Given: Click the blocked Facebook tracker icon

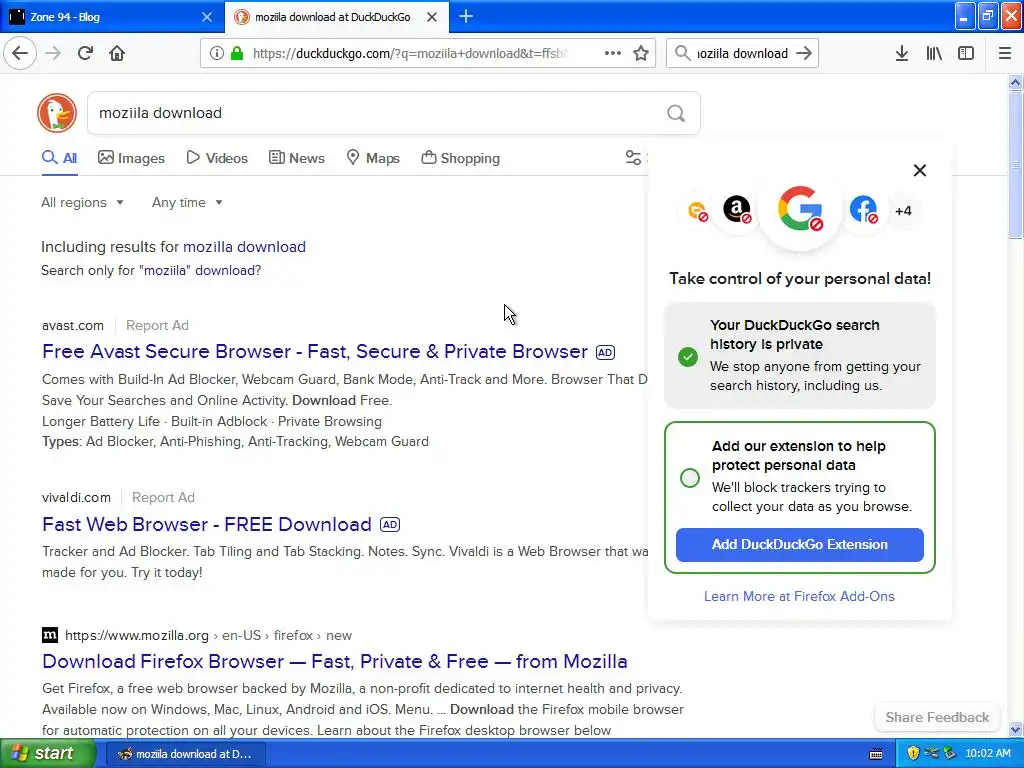Looking at the screenshot, I should point(863,210).
